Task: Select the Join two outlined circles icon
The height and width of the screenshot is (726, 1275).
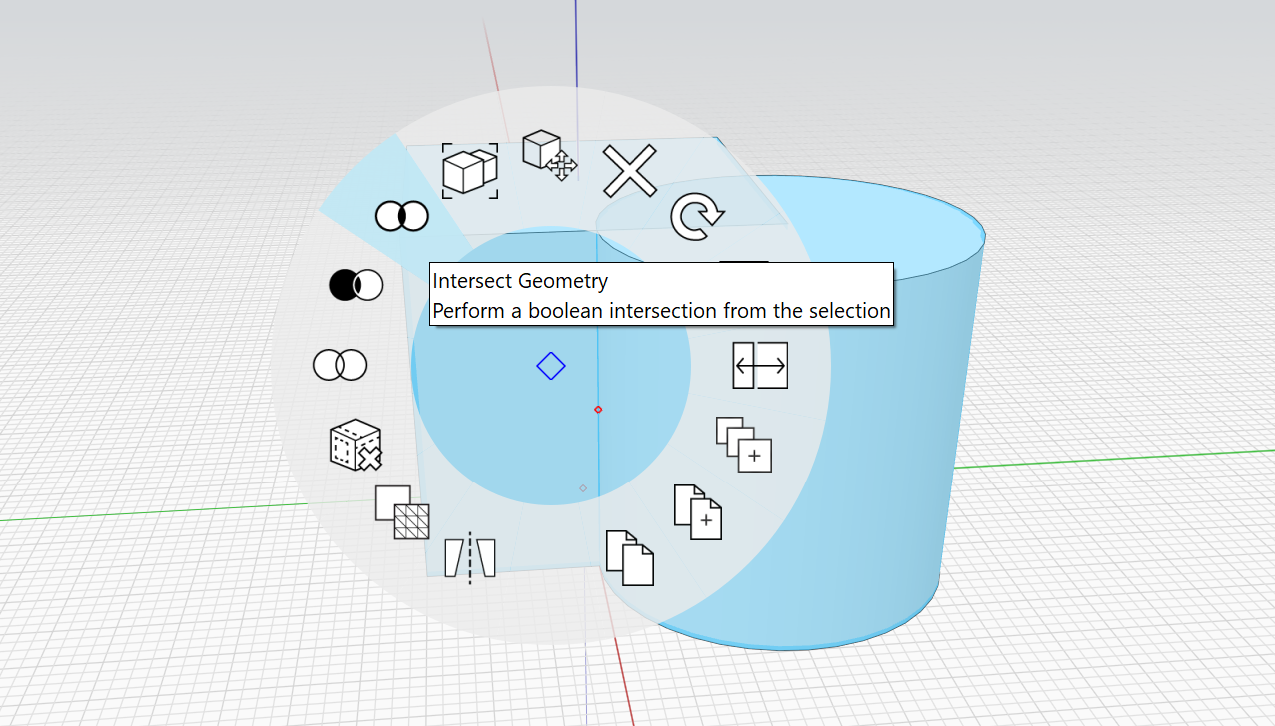Action: [340, 365]
